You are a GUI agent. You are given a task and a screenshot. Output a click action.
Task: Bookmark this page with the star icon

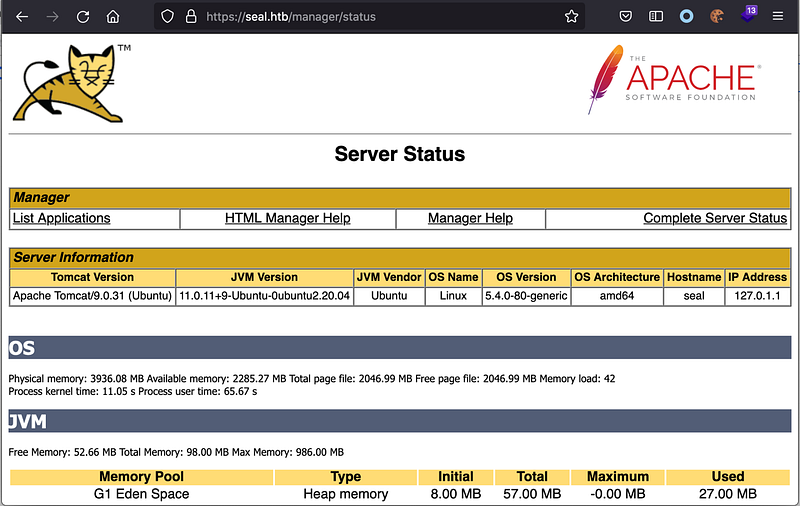[571, 17]
